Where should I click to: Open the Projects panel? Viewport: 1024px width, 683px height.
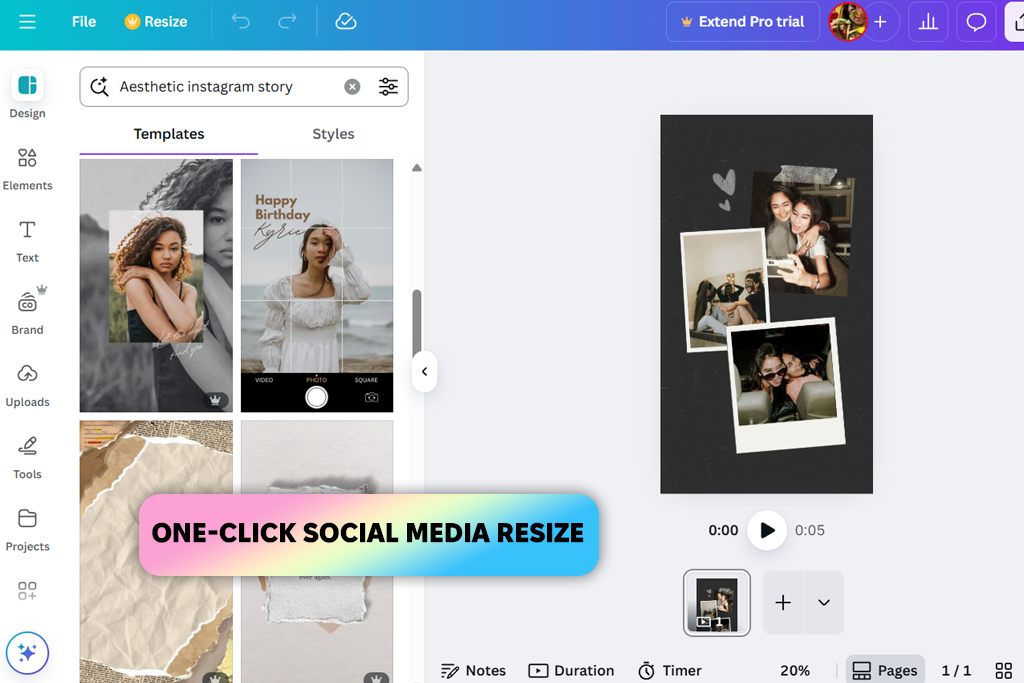click(x=27, y=530)
